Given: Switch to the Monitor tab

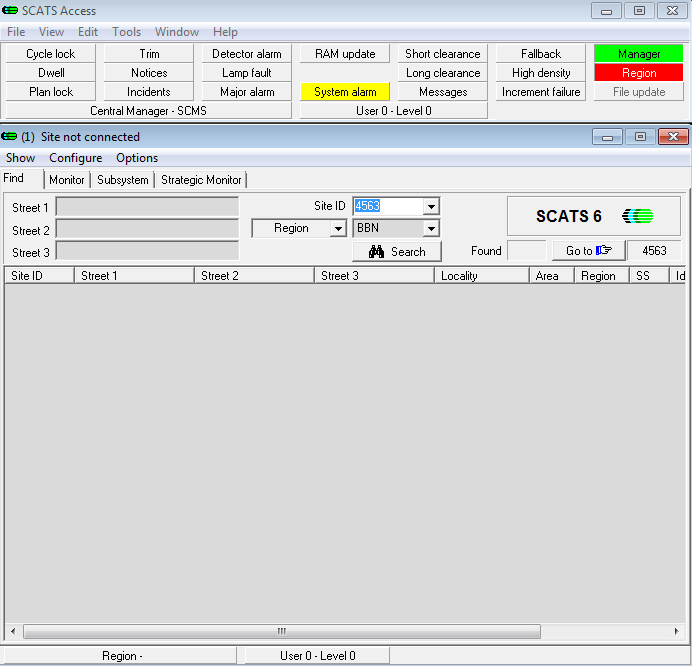Looking at the screenshot, I should coord(67,180).
